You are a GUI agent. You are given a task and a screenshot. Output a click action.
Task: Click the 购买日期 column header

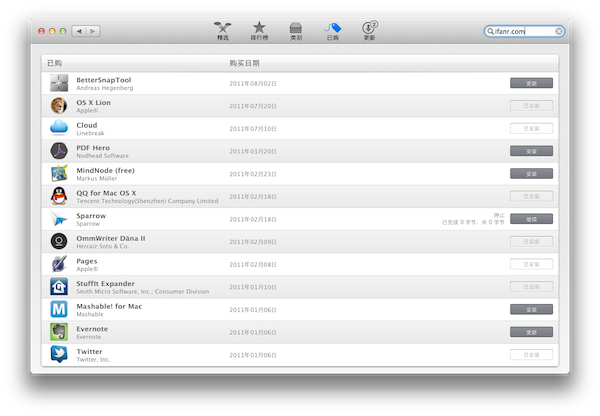pyautogui.click(x=244, y=63)
